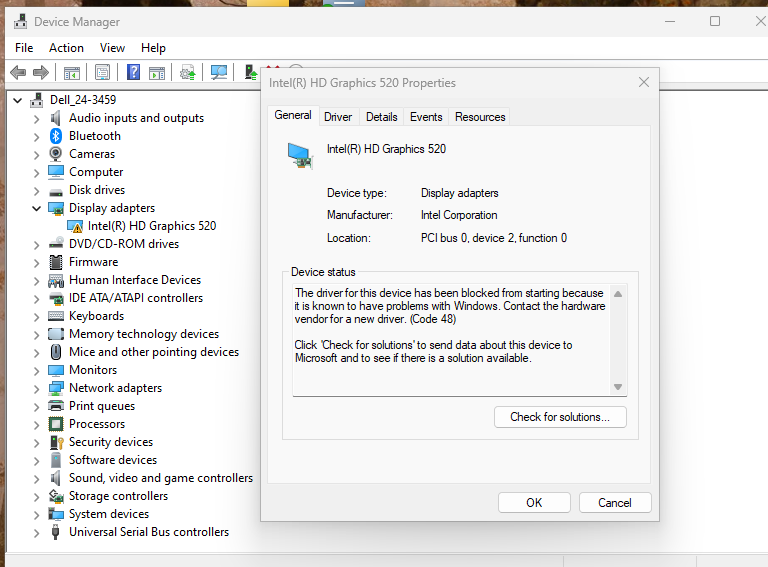Image resolution: width=768 pixels, height=567 pixels.
Task: Click the Security devices key icon
Action: 57,442
